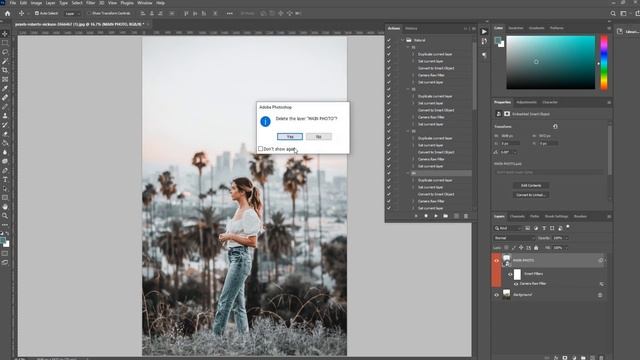This screenshot has height=360, width=640.
Task: Open the Auto-Select Layer dropdown
Action: point(71,13)
